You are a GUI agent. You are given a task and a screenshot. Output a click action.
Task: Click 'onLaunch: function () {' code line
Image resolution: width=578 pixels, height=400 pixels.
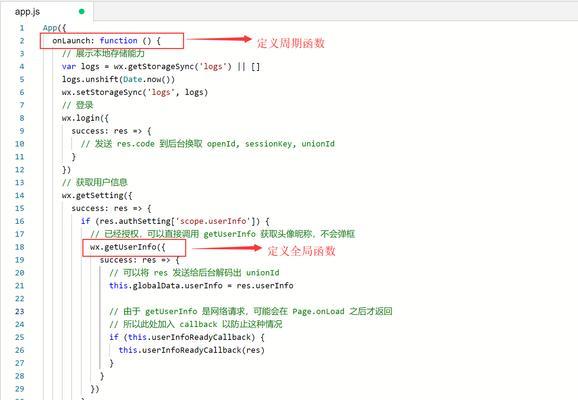tap(106, 41)
